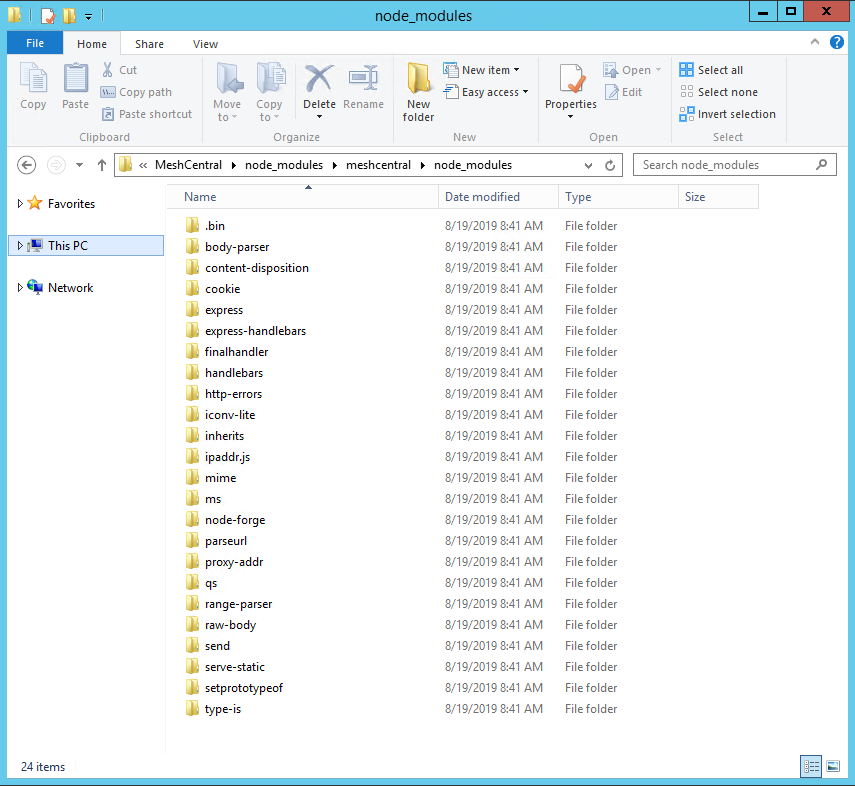Select the ipaddr.js folder
This screenshot has width=855, height=786.
tap(218, 457)
